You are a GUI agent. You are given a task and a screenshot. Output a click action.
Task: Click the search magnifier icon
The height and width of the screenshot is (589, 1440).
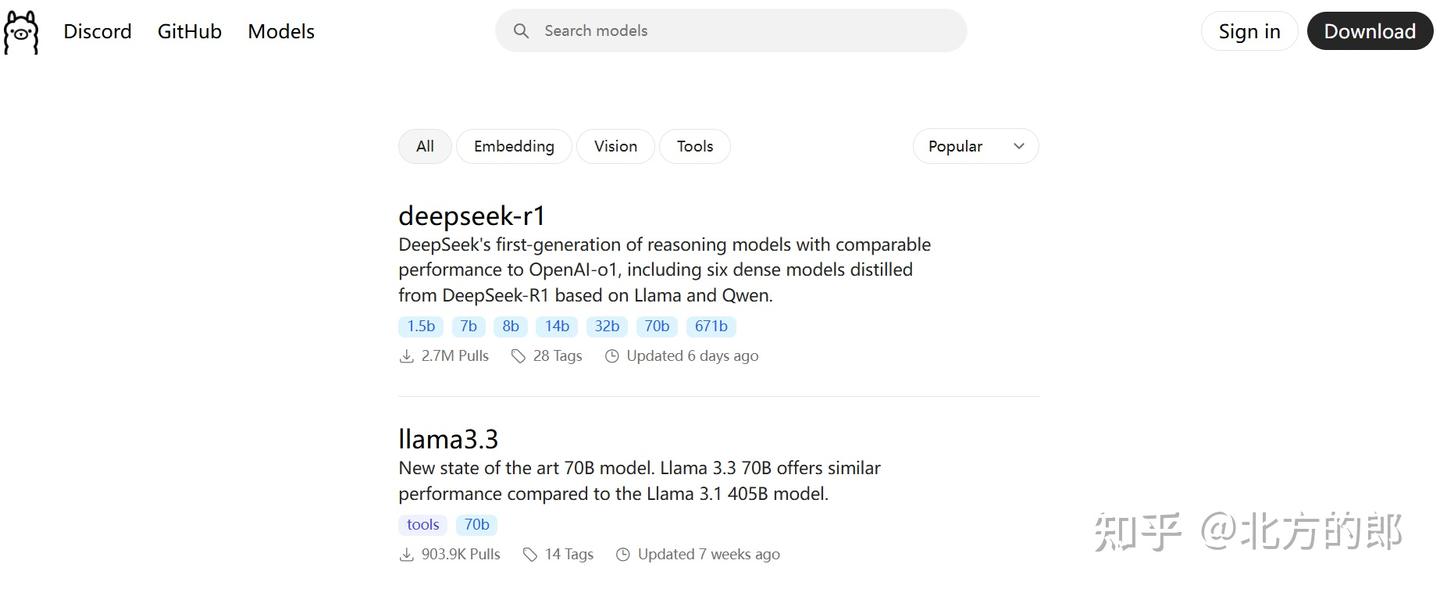coord(521,30)
